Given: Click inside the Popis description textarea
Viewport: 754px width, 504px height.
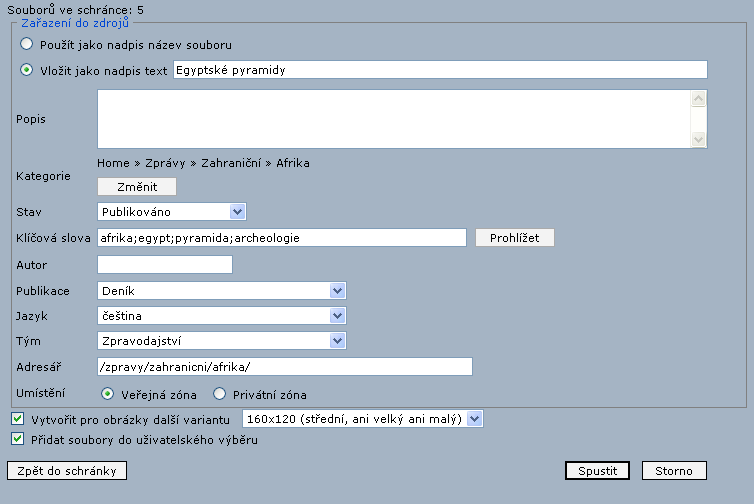Looking at the screenshot, I should [394, 118].
